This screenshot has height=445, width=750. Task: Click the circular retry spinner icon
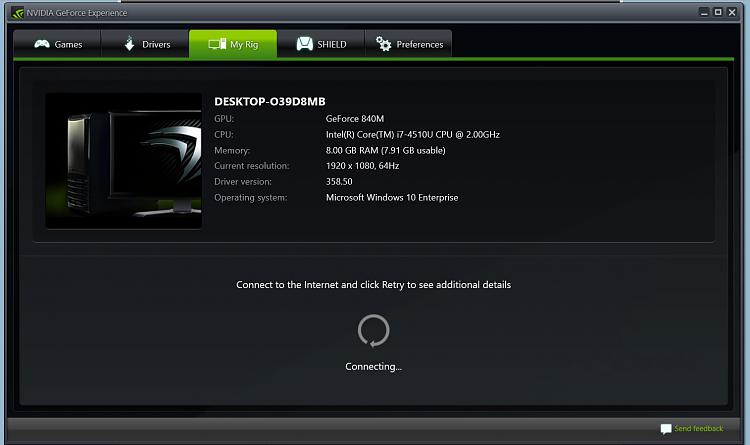click(x=373, y=330)
